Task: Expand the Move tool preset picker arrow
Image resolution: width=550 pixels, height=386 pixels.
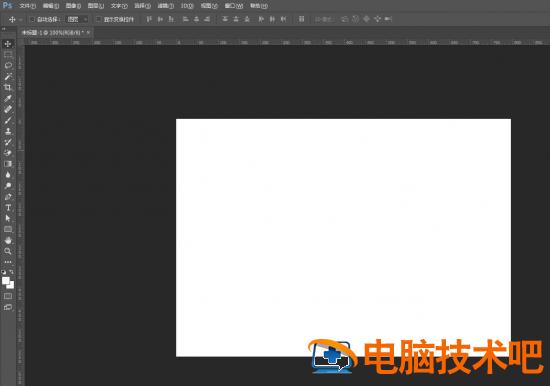Action: coord(20,20)
